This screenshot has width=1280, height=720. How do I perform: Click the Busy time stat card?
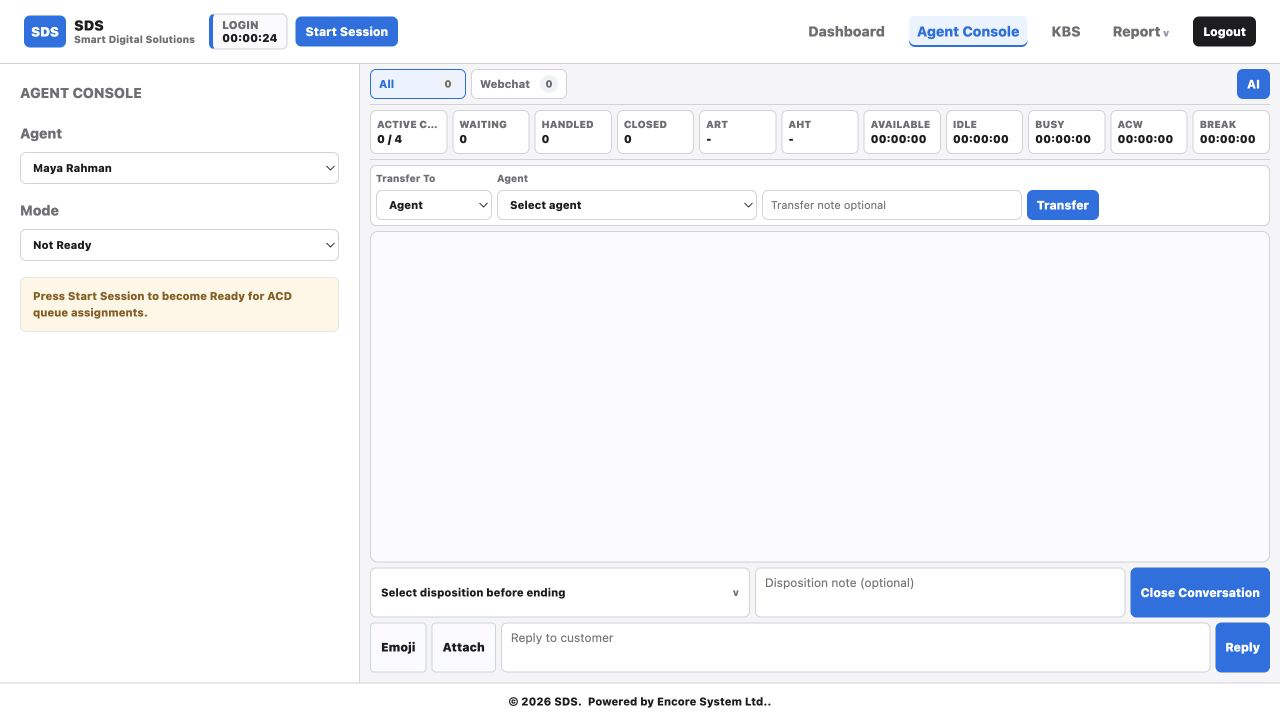pyautogui.click(x=1067, y=132)
